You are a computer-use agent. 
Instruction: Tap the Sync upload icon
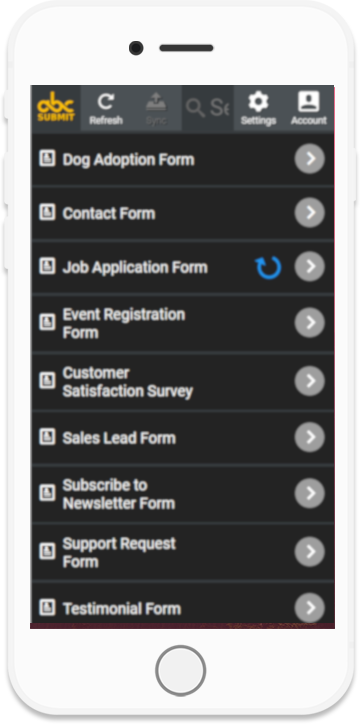pos(156,109)
